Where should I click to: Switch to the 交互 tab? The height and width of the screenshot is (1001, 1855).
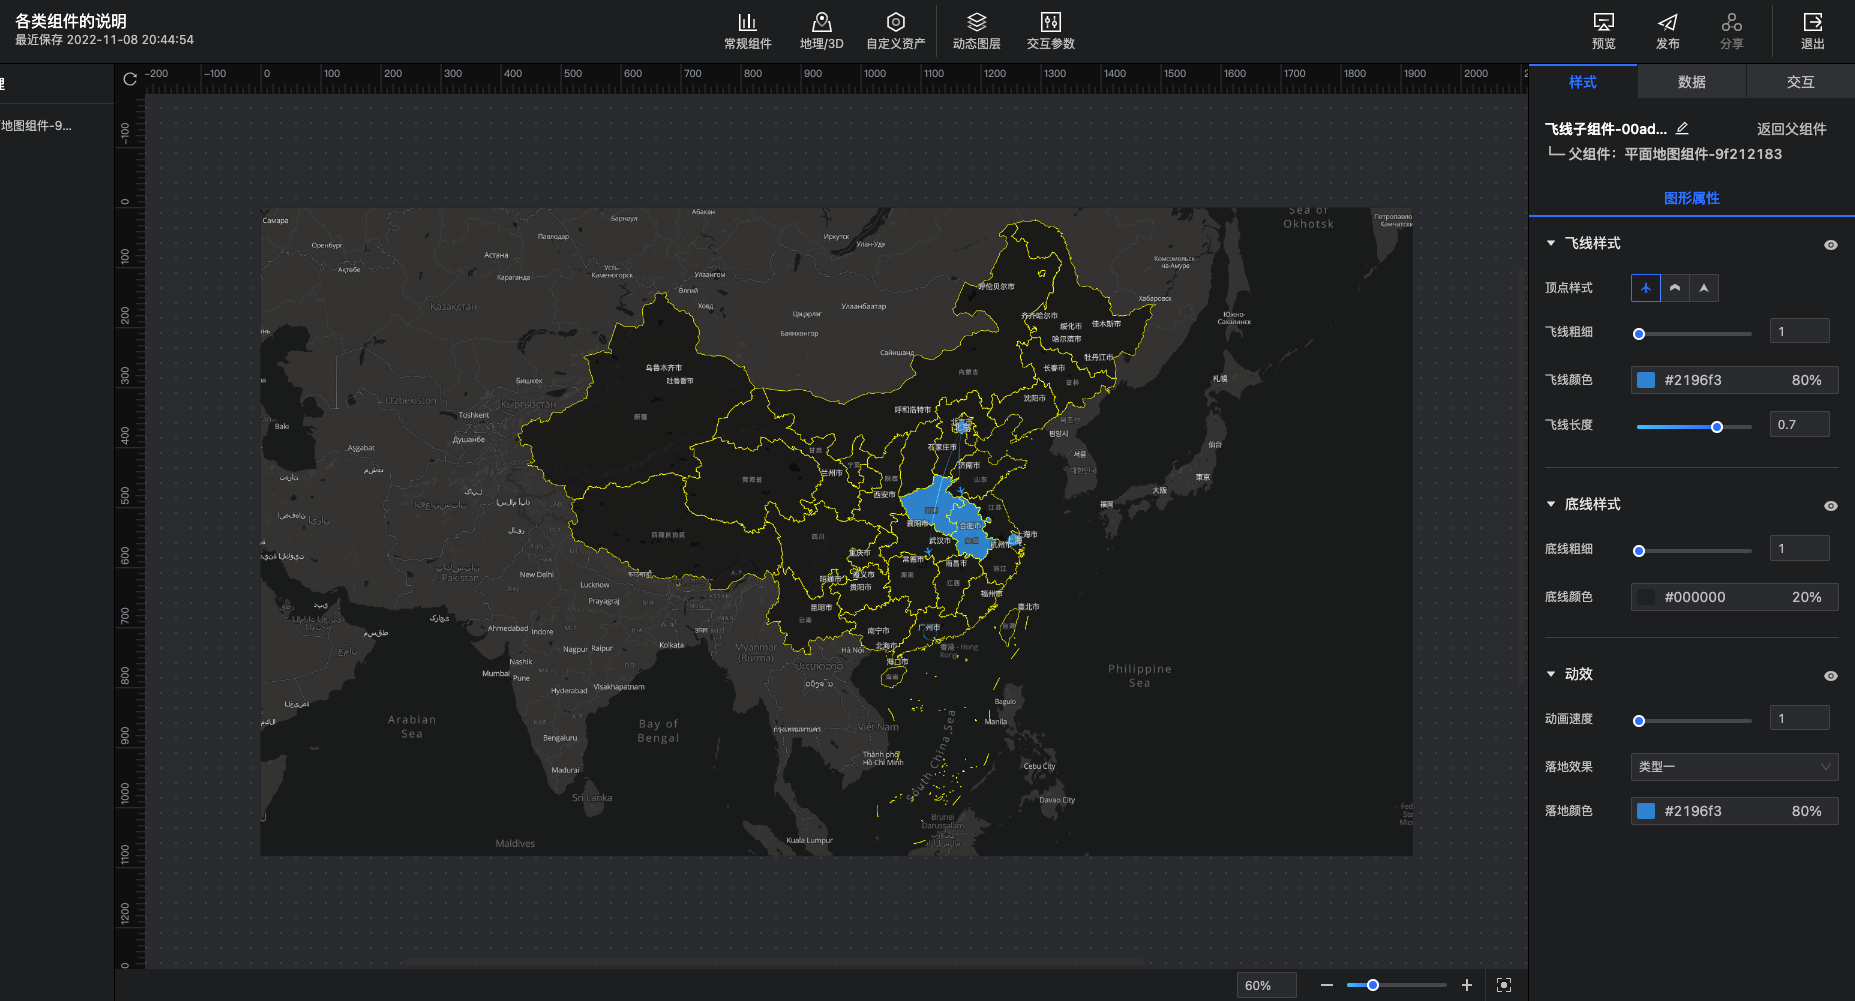point(1800,82)
